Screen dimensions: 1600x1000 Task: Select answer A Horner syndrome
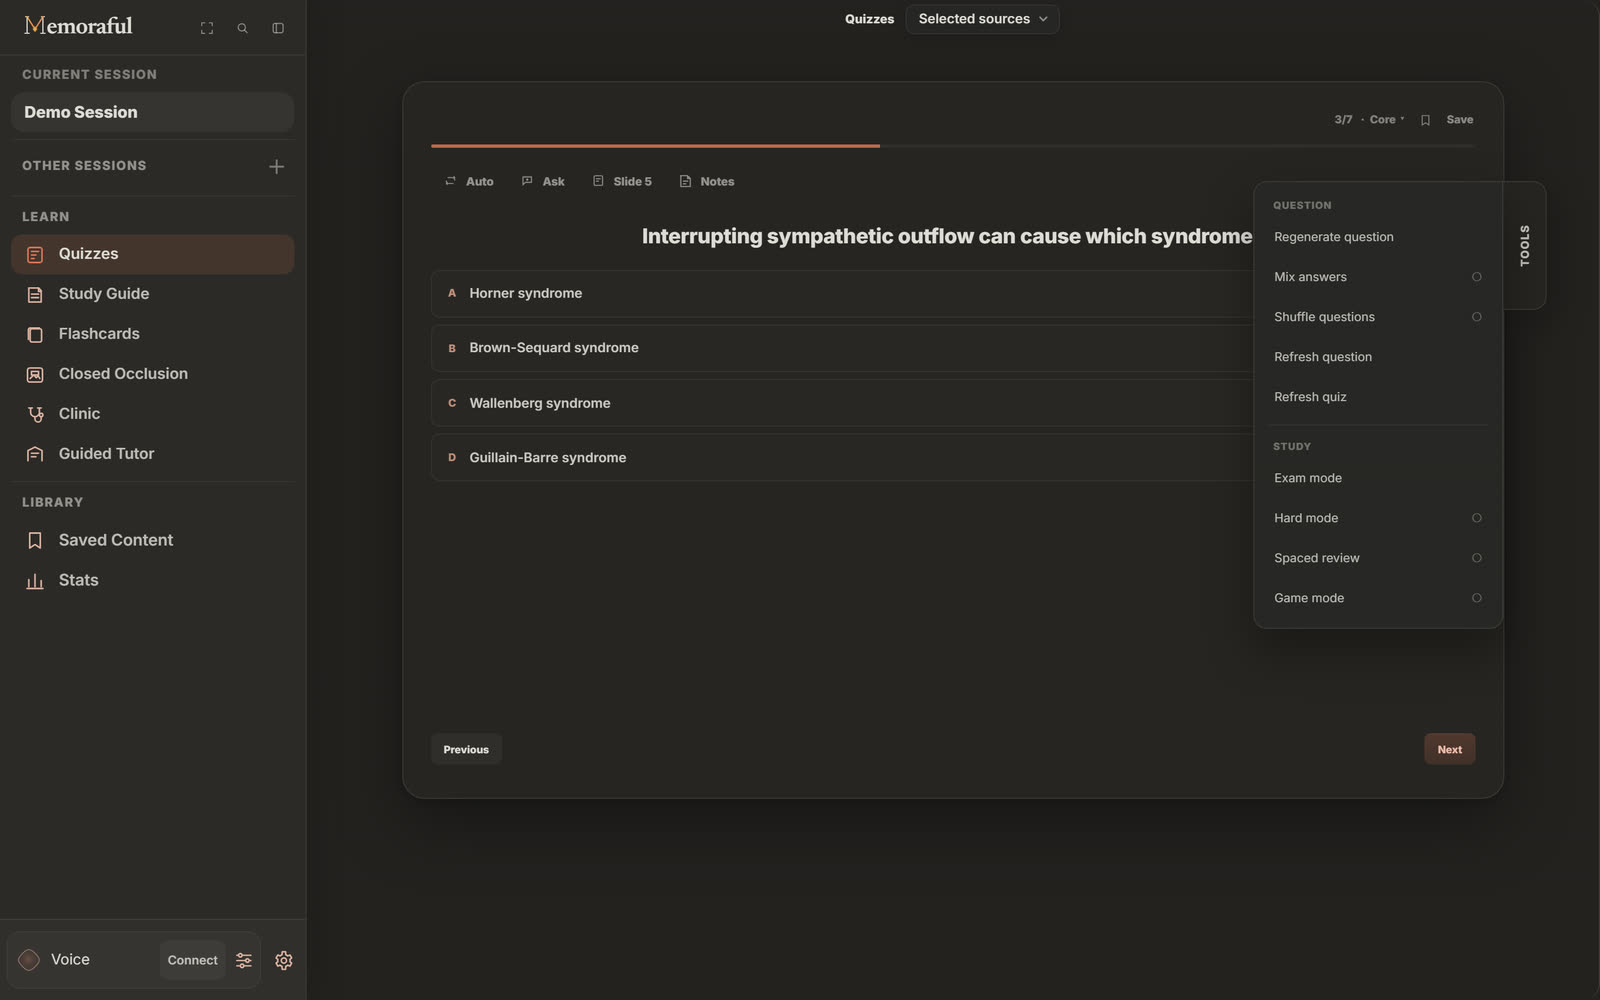click(842, 293)
